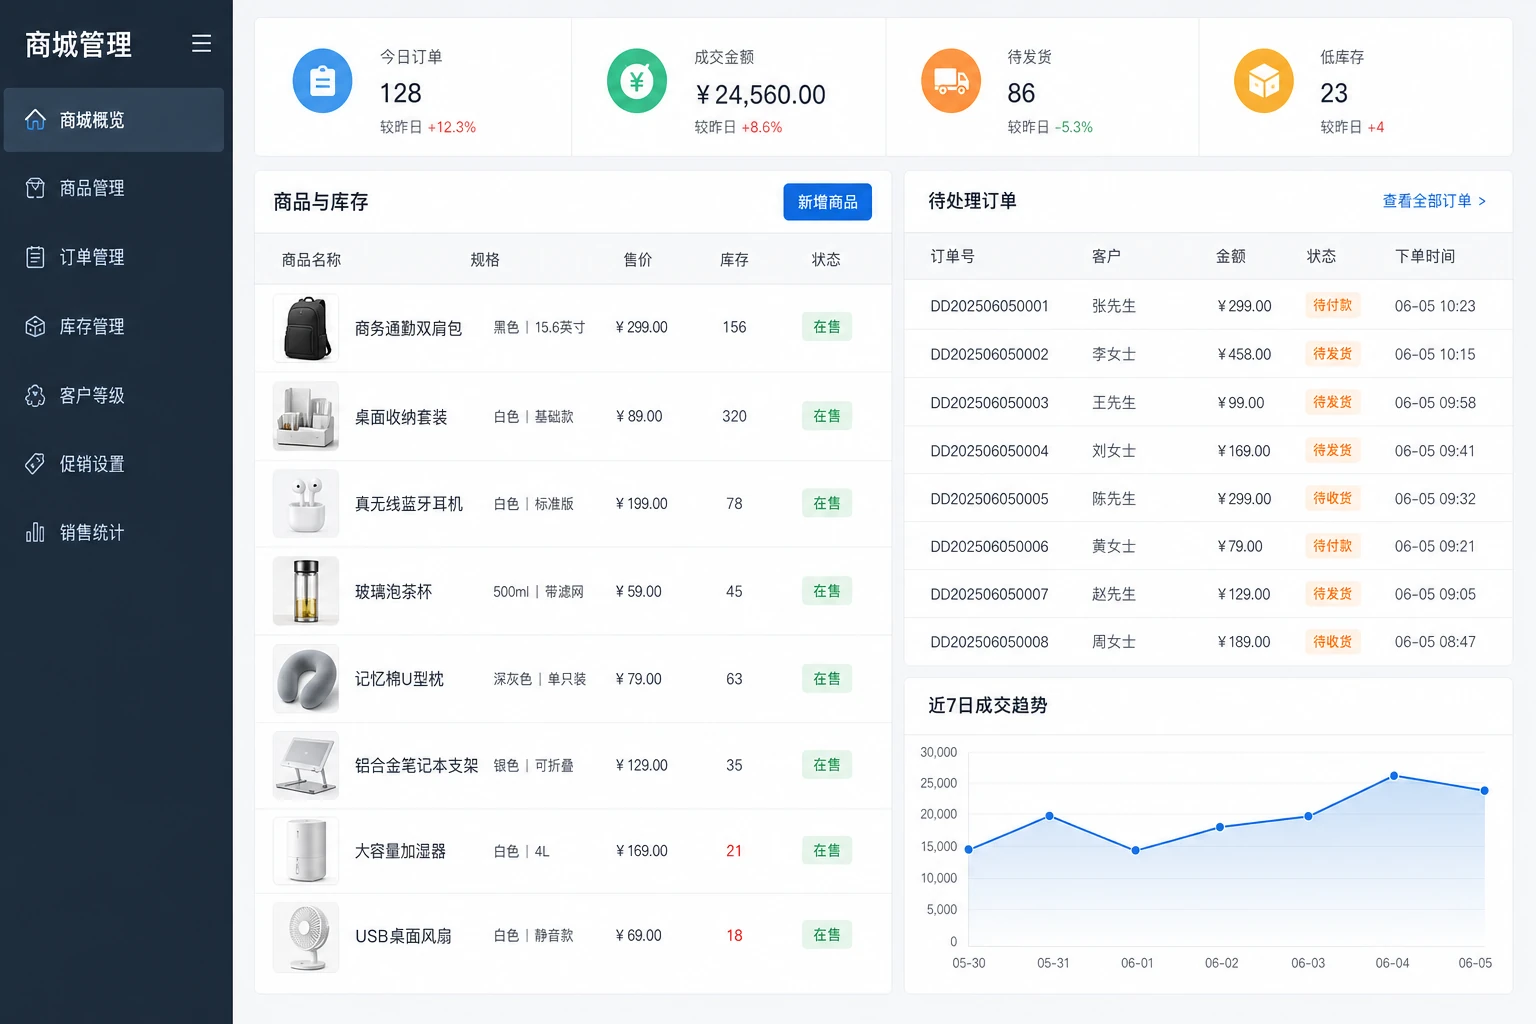The image size is (1536, 1024).
Task: Click the 下单时间 column header
Action: [x=1425, y=256]
